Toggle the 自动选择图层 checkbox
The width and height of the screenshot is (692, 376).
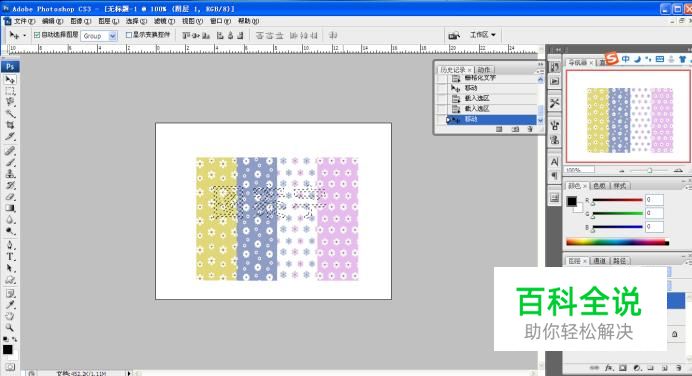click(x=37, y=34)
